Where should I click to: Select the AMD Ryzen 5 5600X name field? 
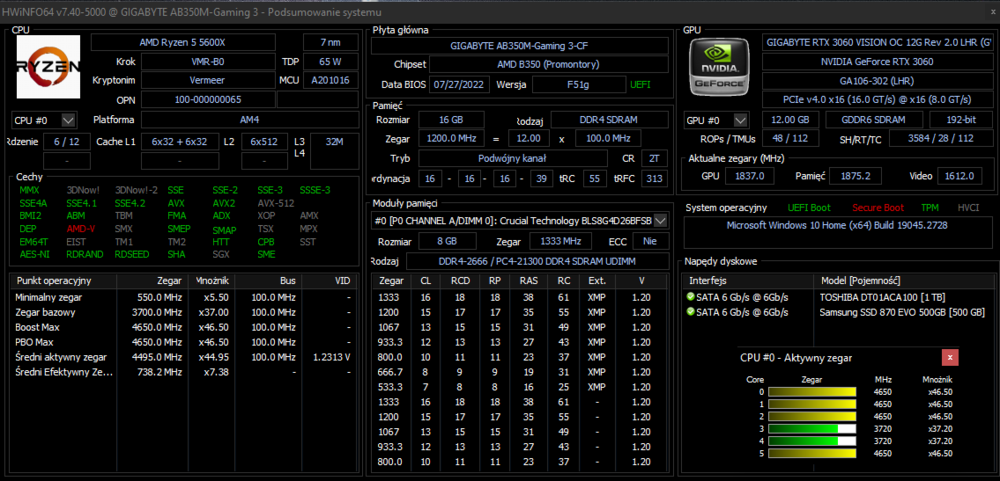click(x=183, y=42)
